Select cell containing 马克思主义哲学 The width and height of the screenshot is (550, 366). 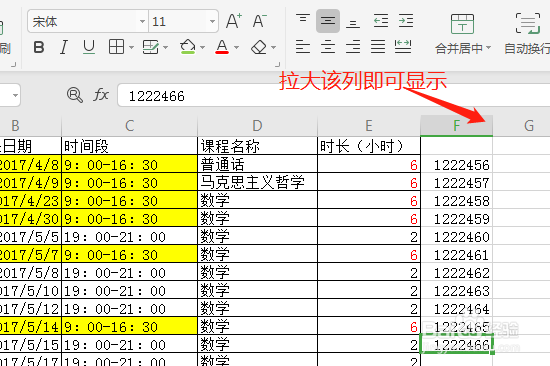[x=257, y=182]
